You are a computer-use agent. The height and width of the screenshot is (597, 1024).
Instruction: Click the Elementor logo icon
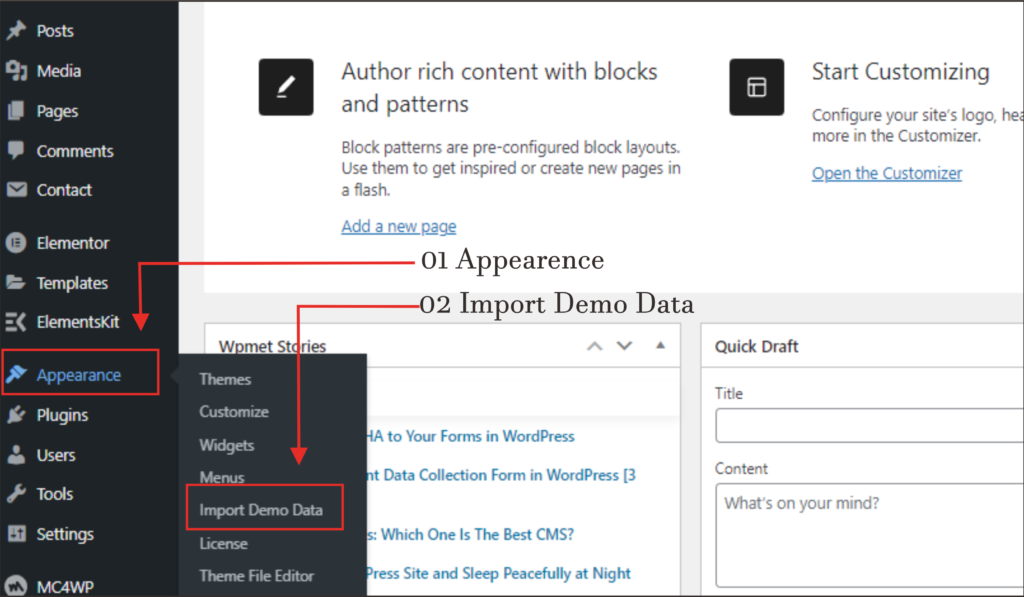pos(16,243)
